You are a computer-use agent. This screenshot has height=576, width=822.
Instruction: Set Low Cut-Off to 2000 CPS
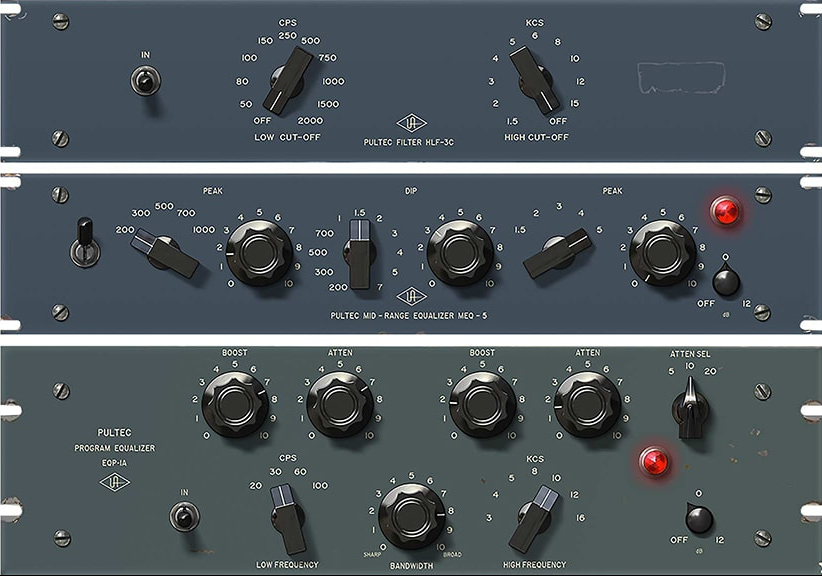(x=310, y=121)
